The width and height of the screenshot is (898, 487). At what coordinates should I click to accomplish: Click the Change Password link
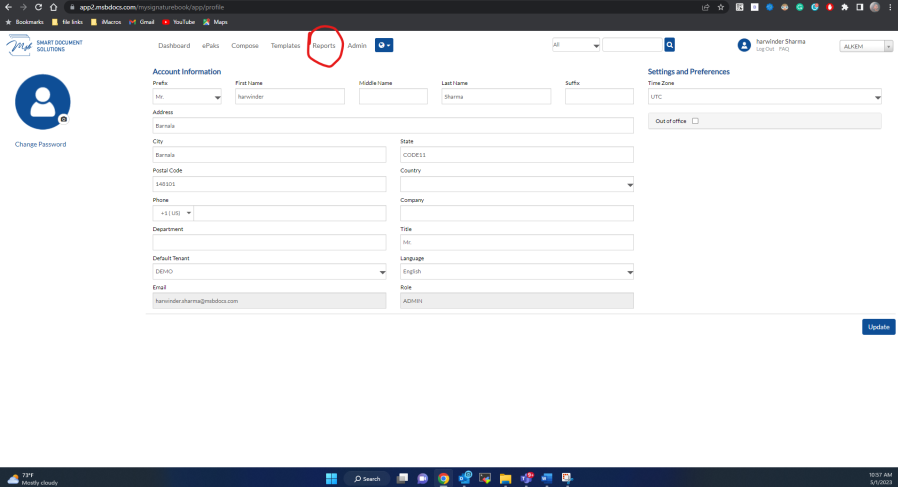[x=40, y=144]
